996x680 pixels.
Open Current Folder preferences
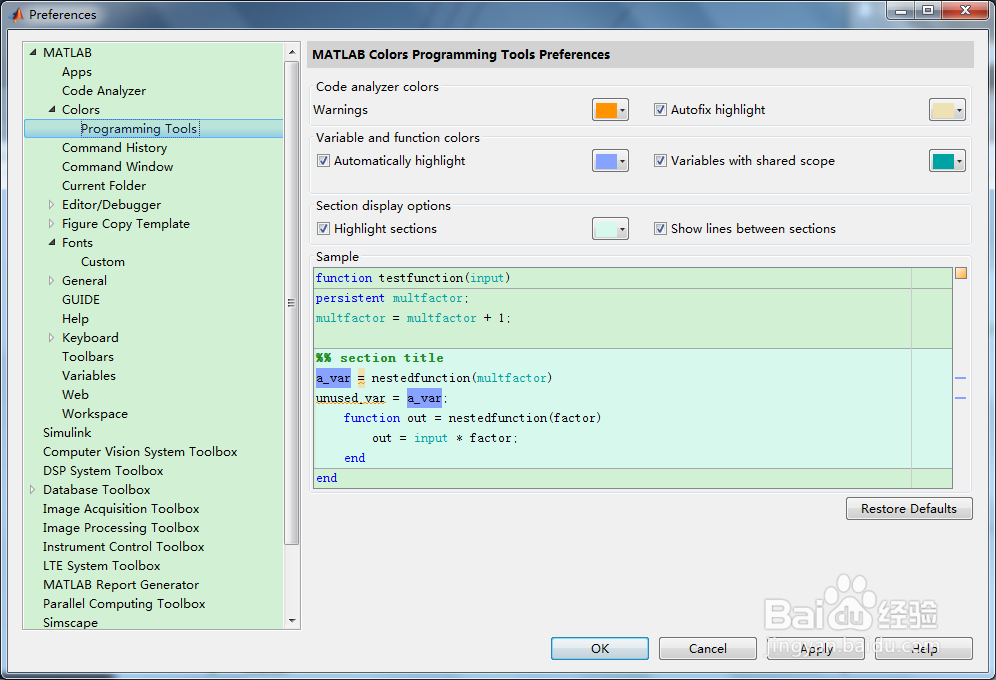pyautogui.click(x=104, y=185)
